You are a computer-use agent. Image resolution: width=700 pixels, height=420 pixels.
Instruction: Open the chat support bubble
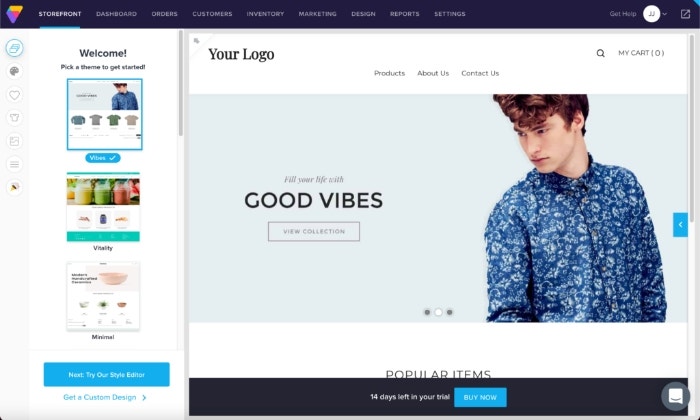click(675, 396)
